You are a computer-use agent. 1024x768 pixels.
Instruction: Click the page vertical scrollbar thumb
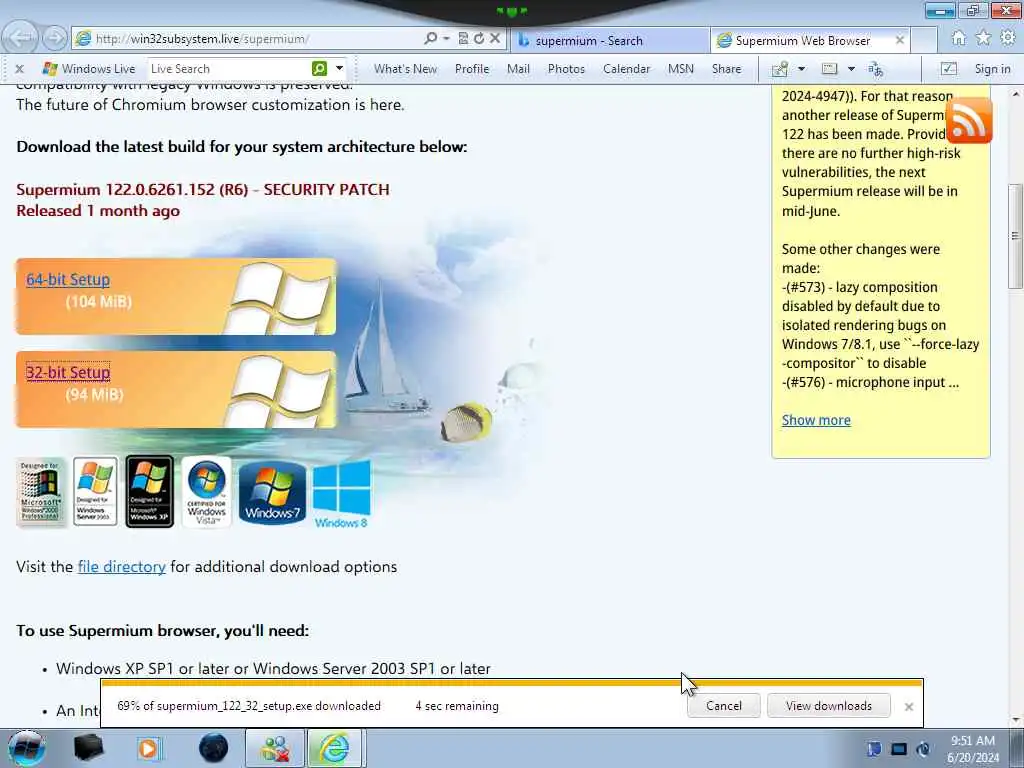1015,235
